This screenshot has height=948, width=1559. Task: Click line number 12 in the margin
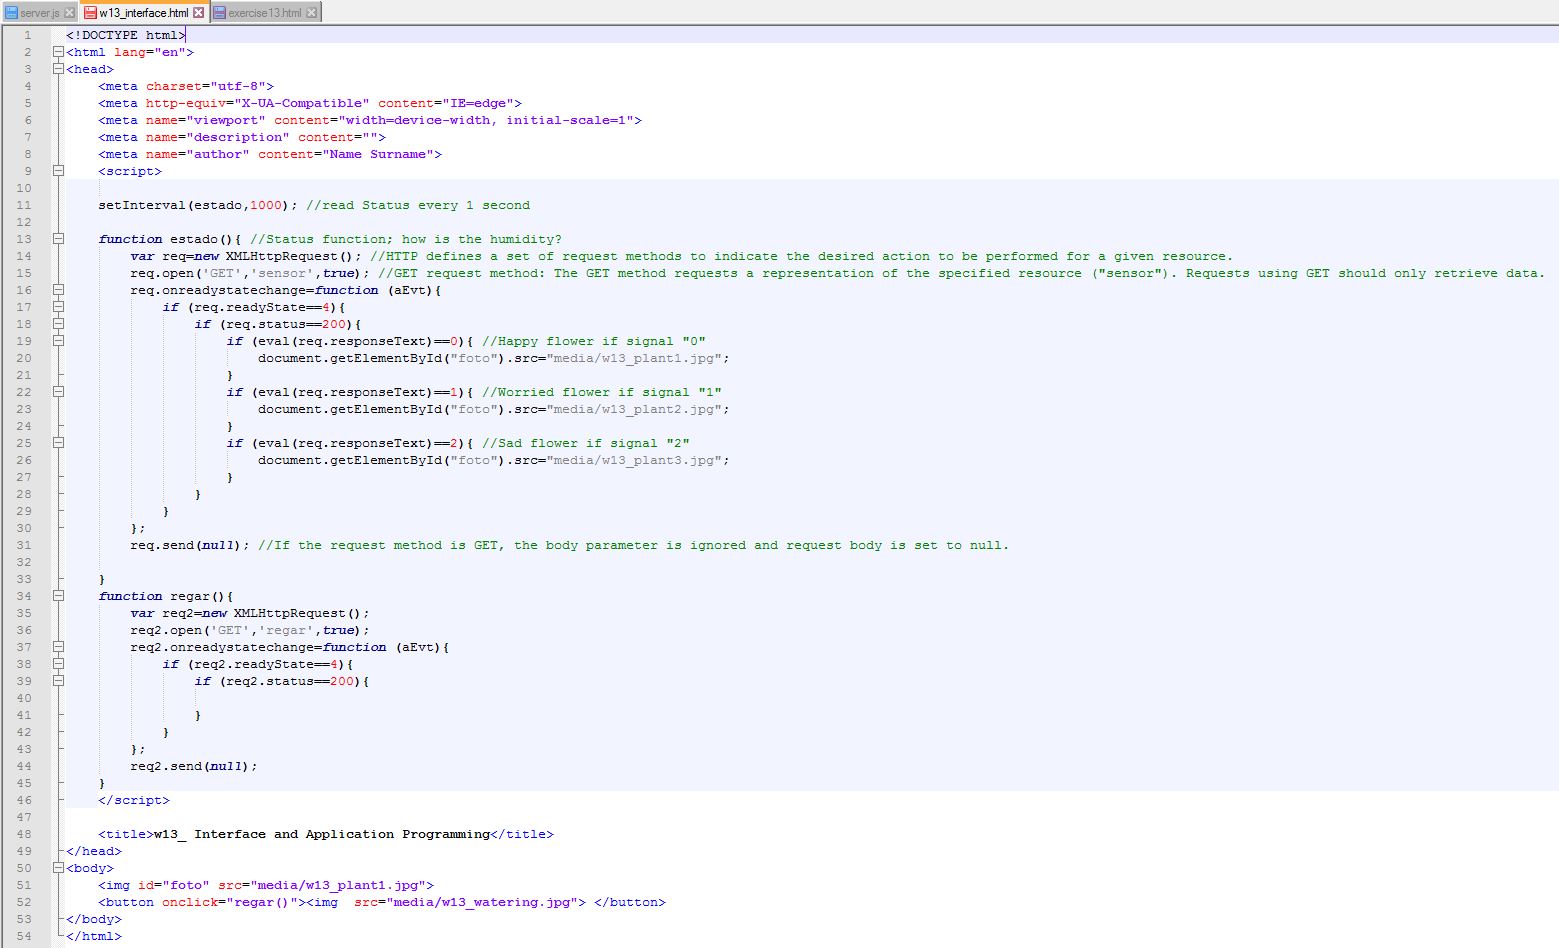[x=24, y=222]
